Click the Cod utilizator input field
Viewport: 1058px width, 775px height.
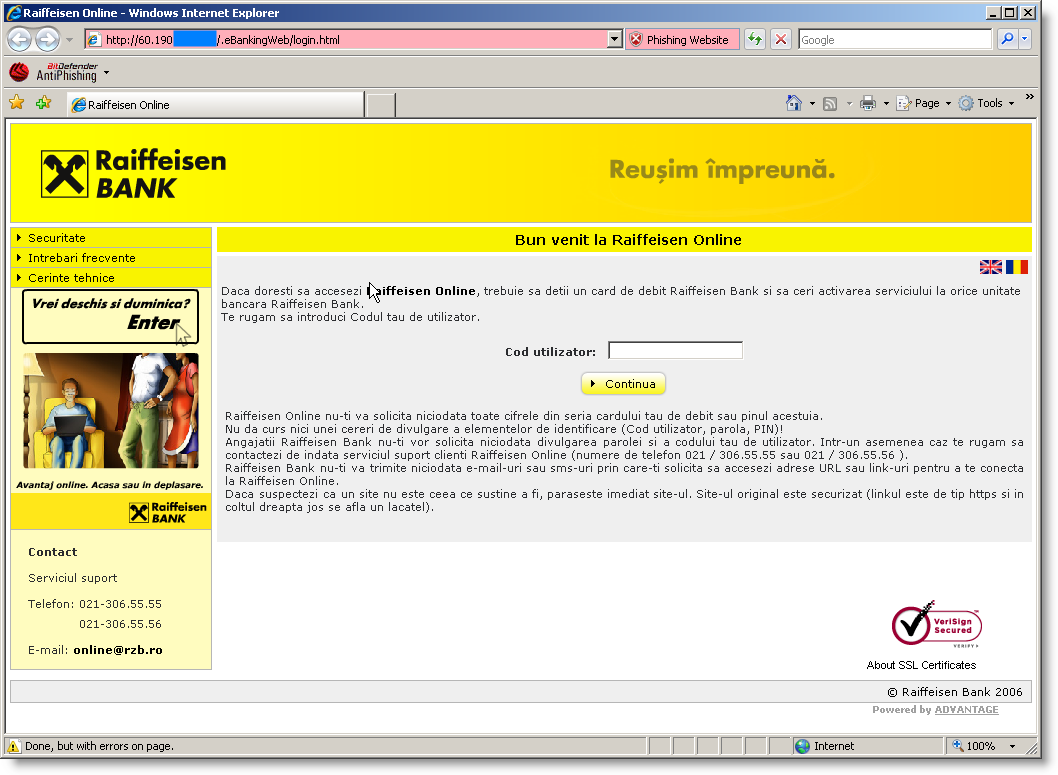pyautogui.click(x=675, y=351)
